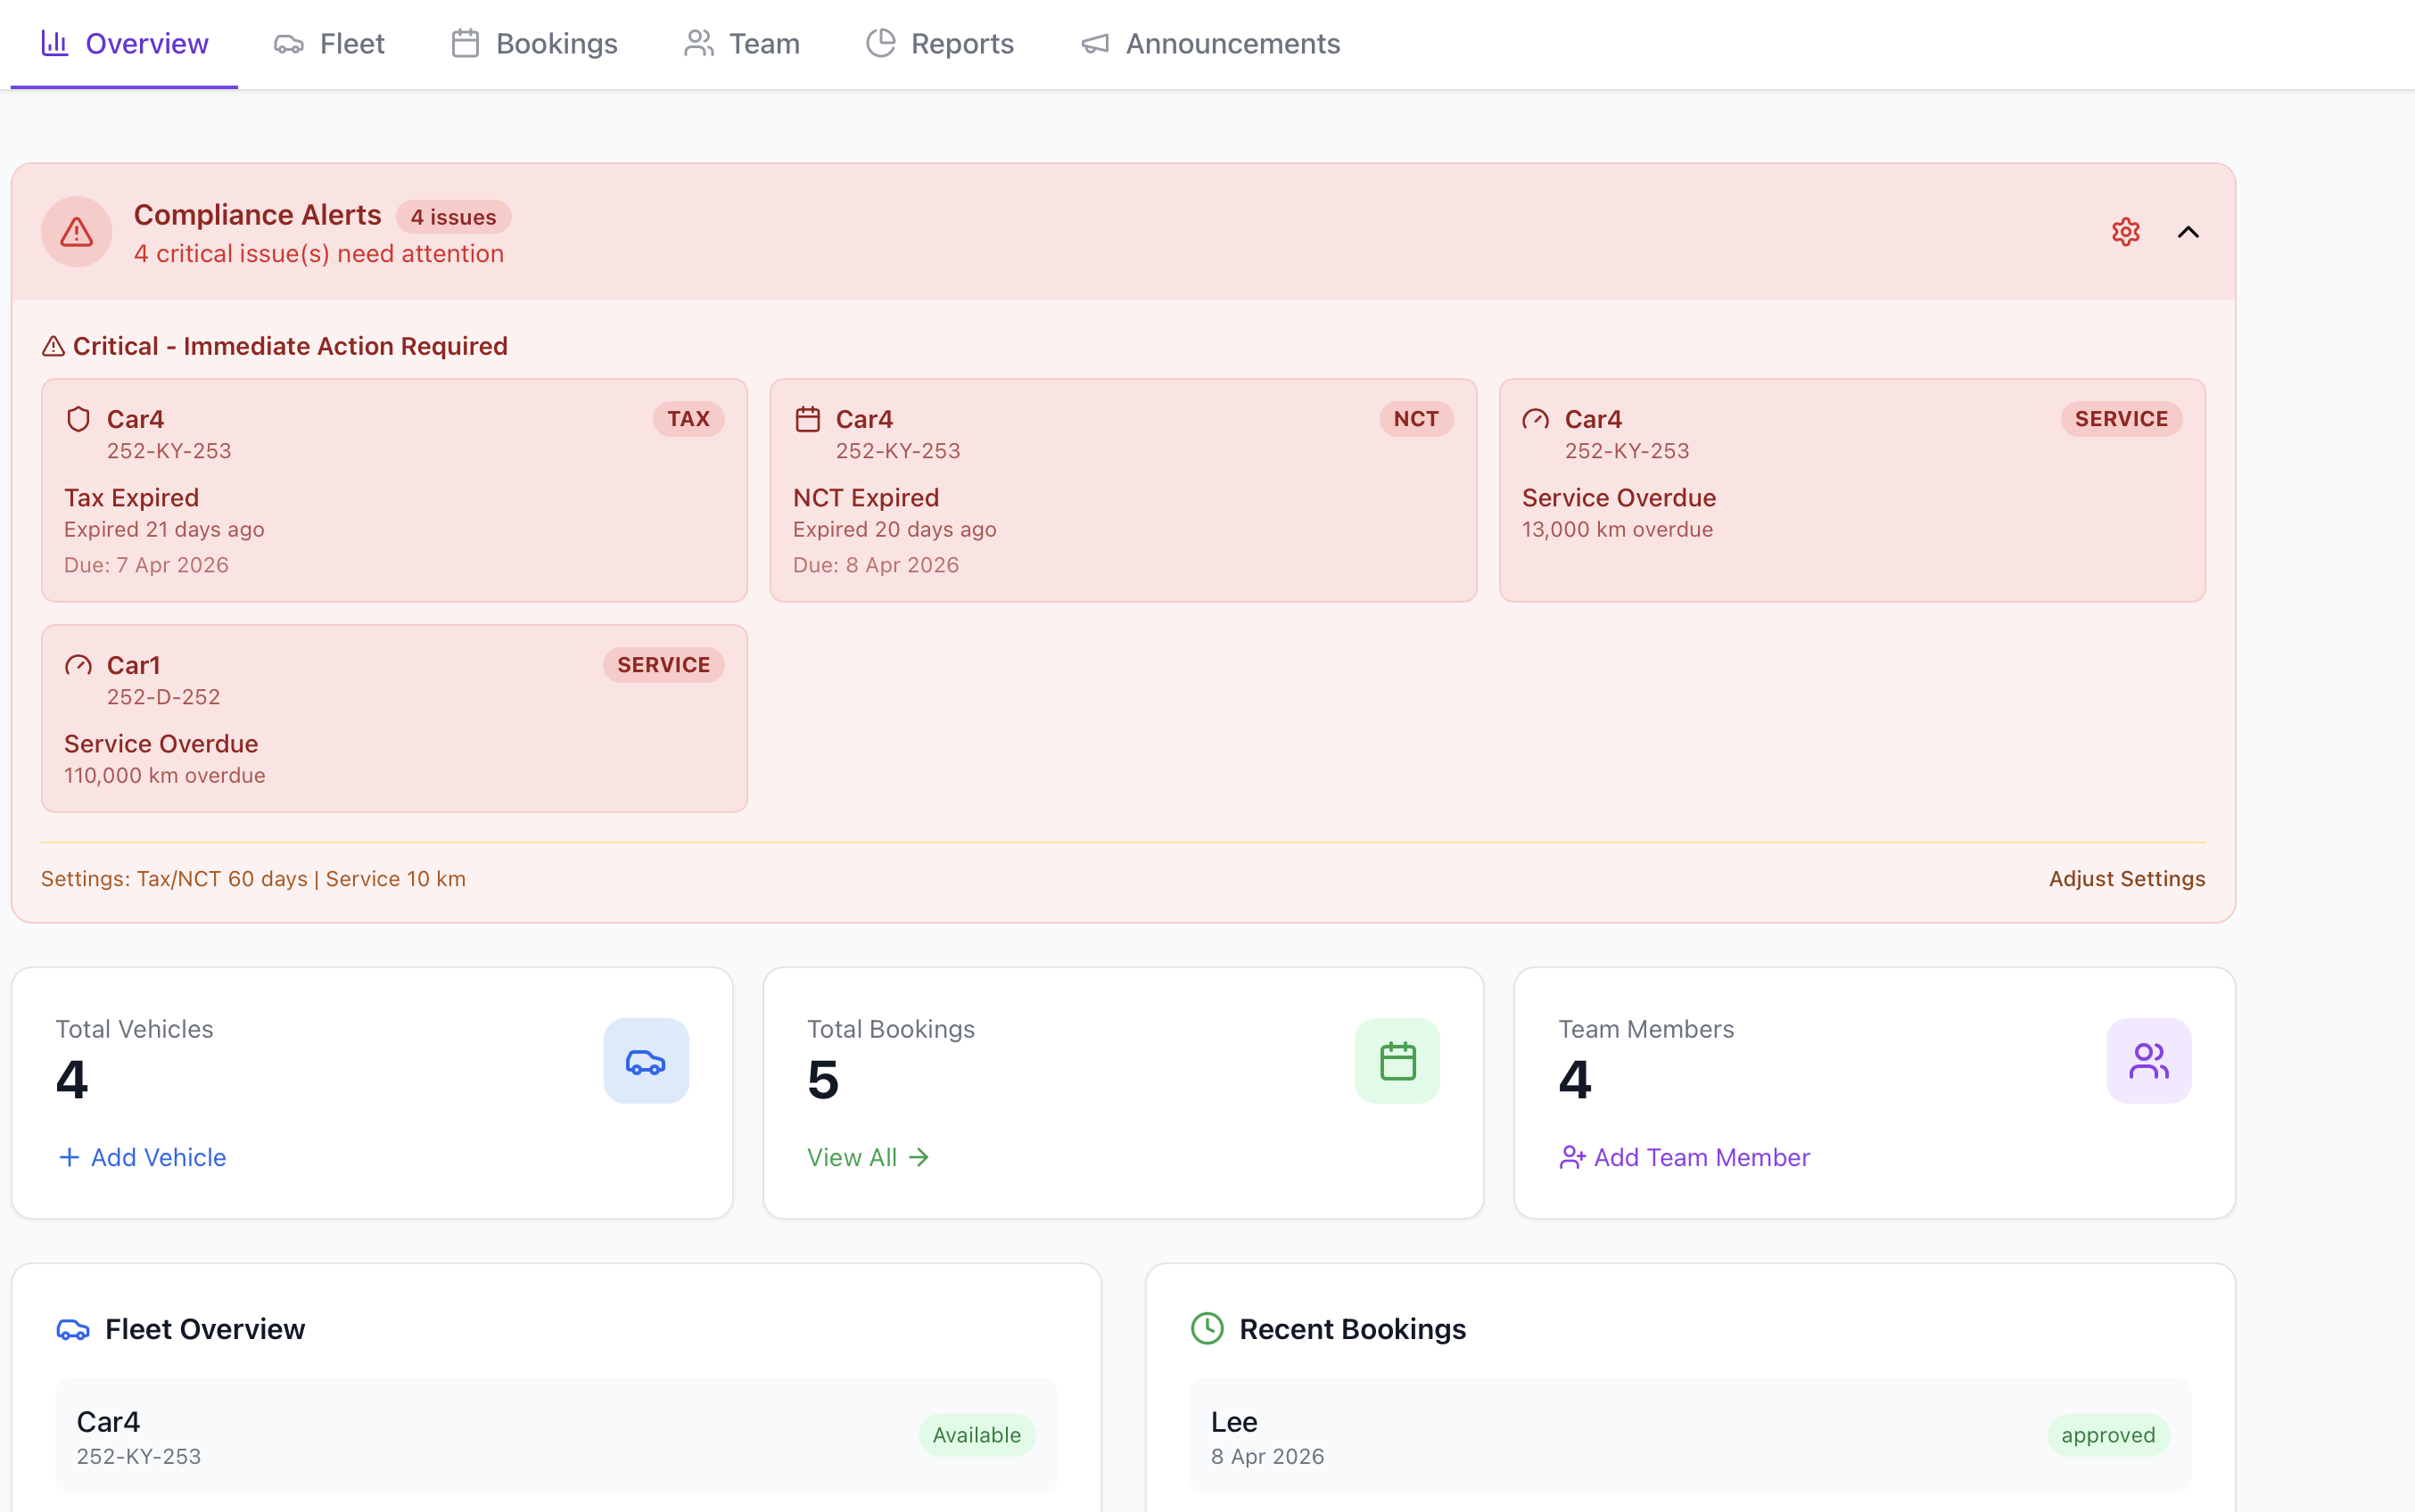Click the Adjust Settings link
Viewport: 2415px width, 1512px height.
2127,879
